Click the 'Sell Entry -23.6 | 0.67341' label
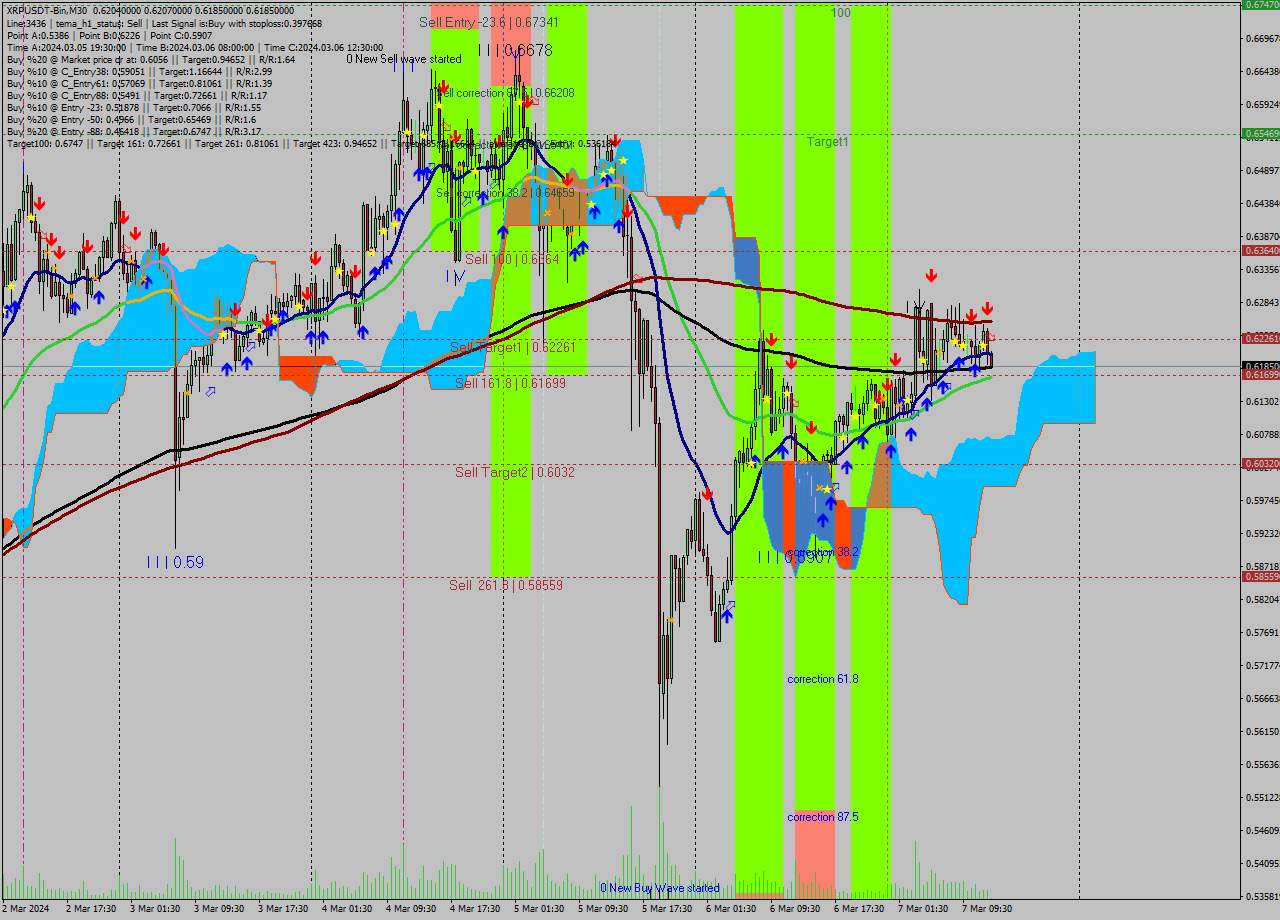Image resolution: width=1280 pixels, height=920 pixels. 489,22
